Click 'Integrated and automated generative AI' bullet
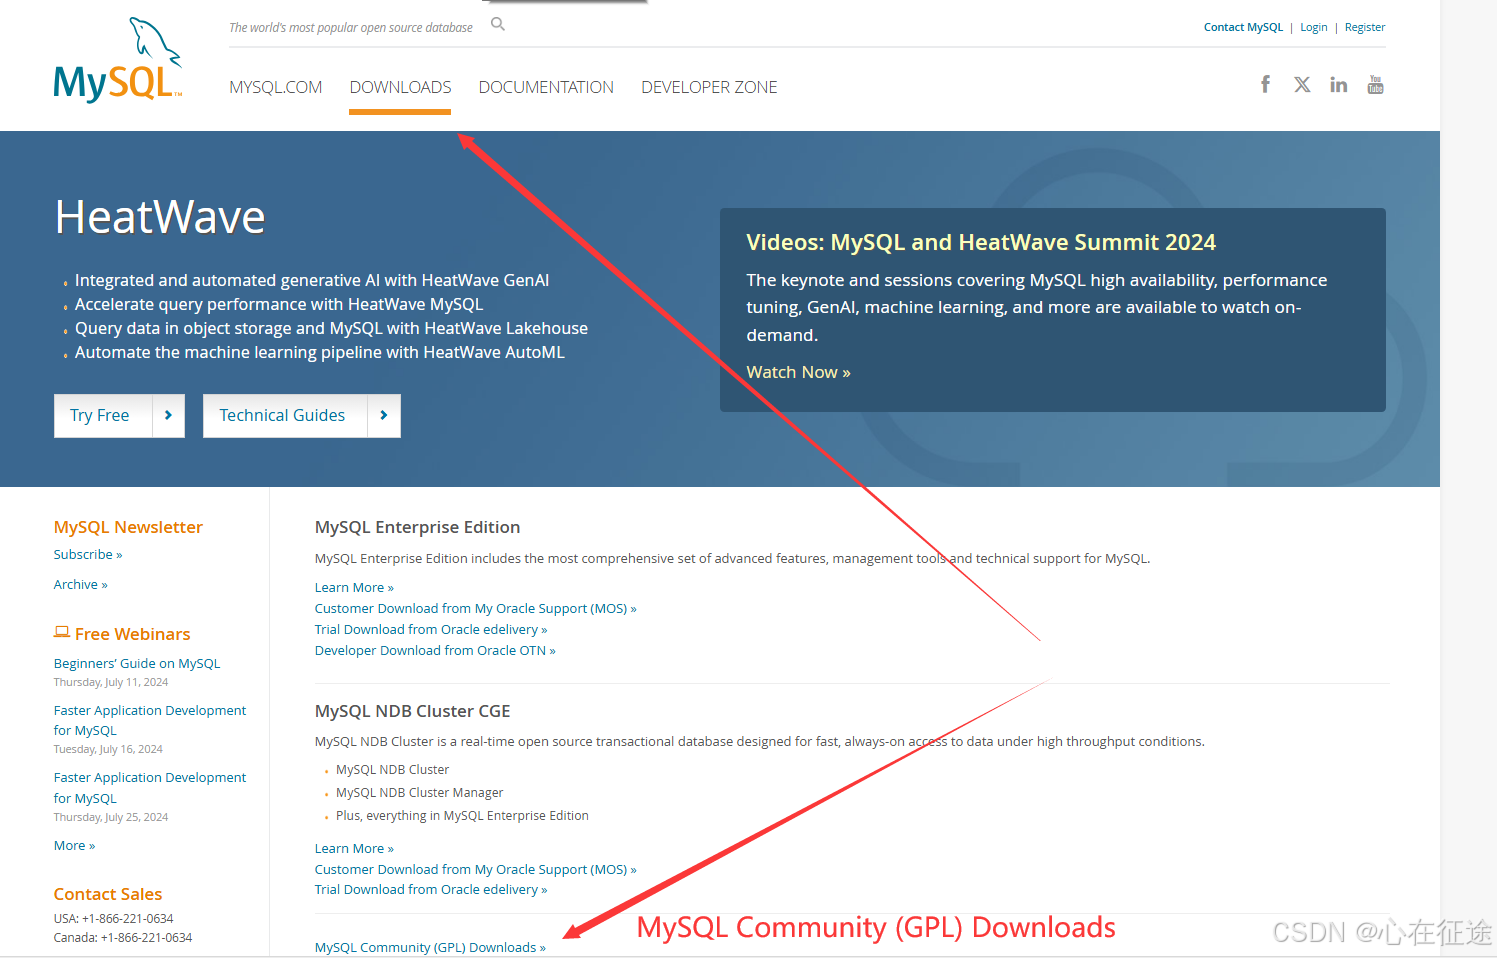The image size is (1497, 958). click(312, 280)
